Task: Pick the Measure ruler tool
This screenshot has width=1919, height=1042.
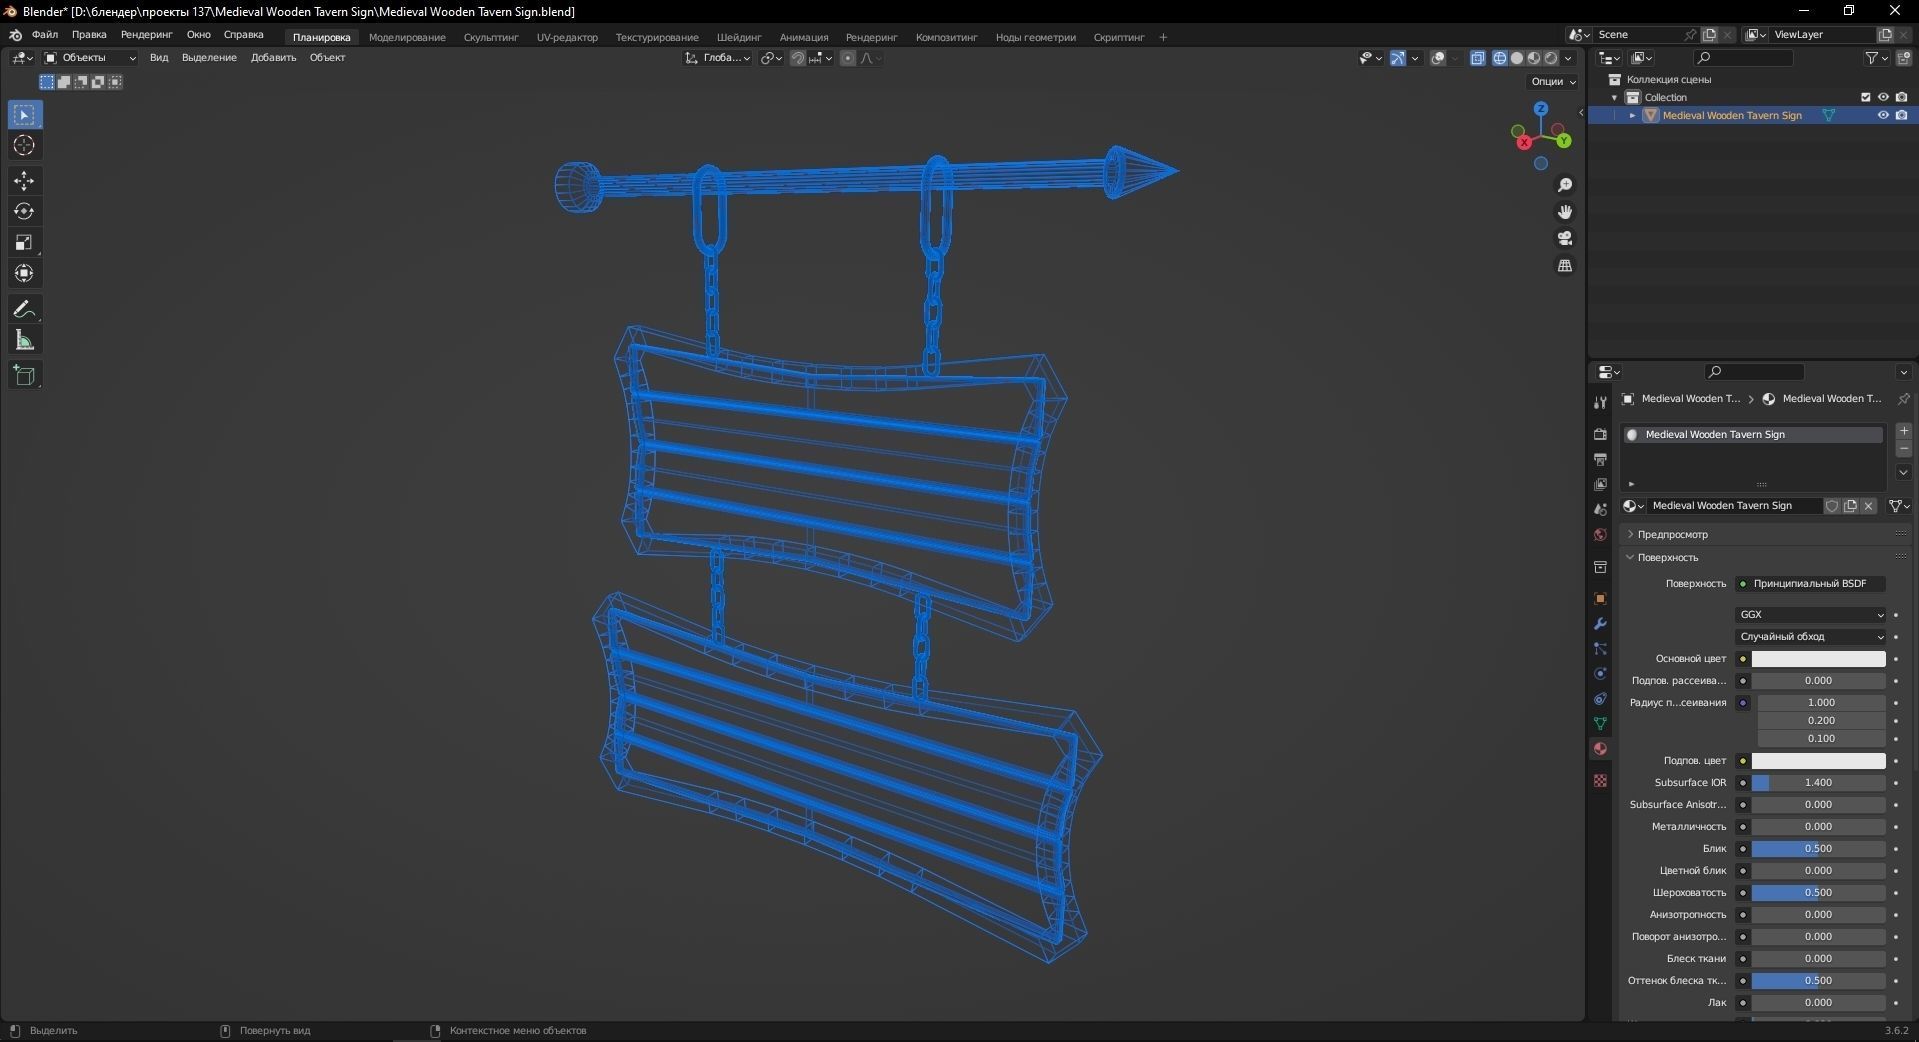Action: (24, 341)
